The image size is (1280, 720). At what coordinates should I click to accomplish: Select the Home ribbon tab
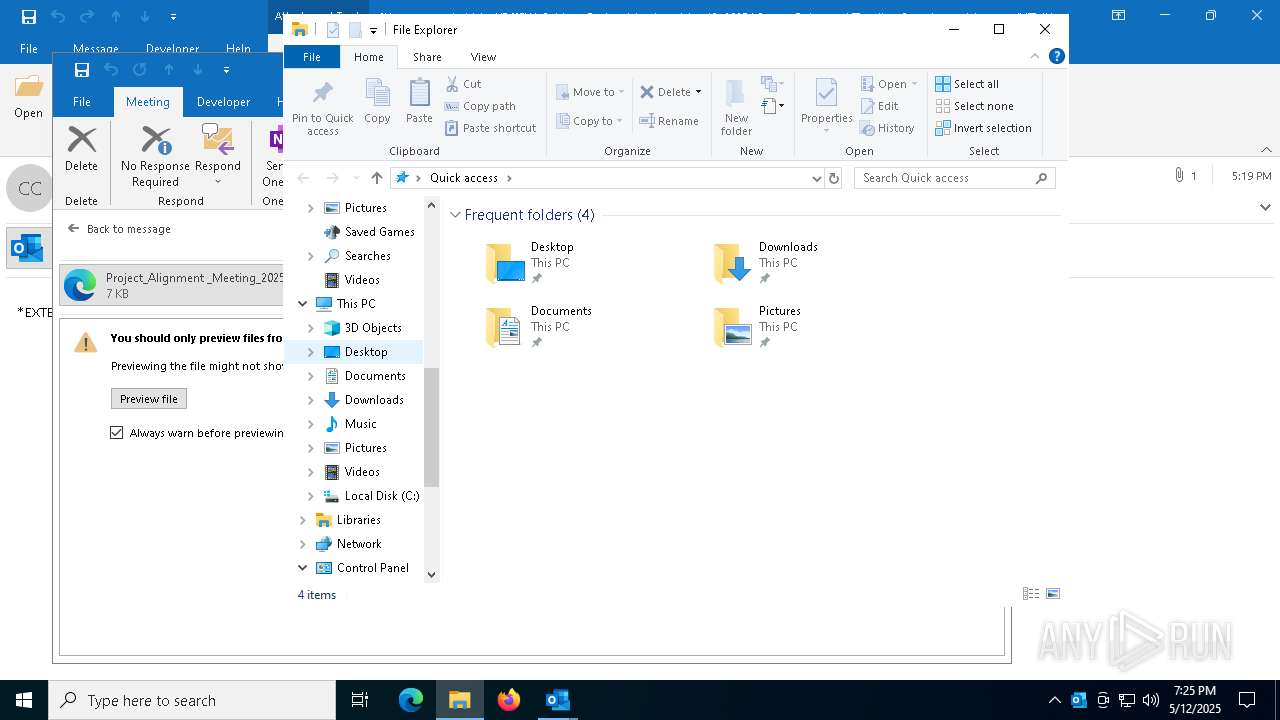(x=368, y=57)
